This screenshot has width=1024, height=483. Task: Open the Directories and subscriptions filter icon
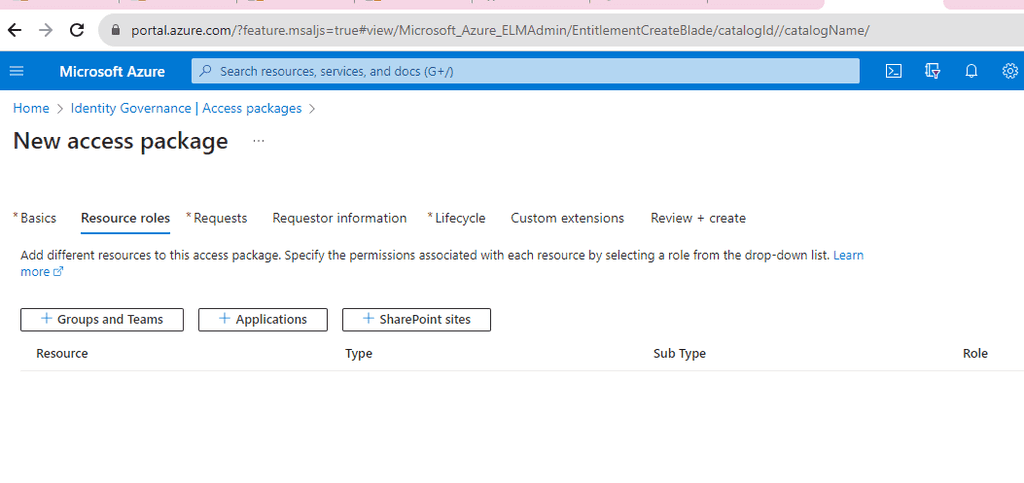click(x=933, y=71)
